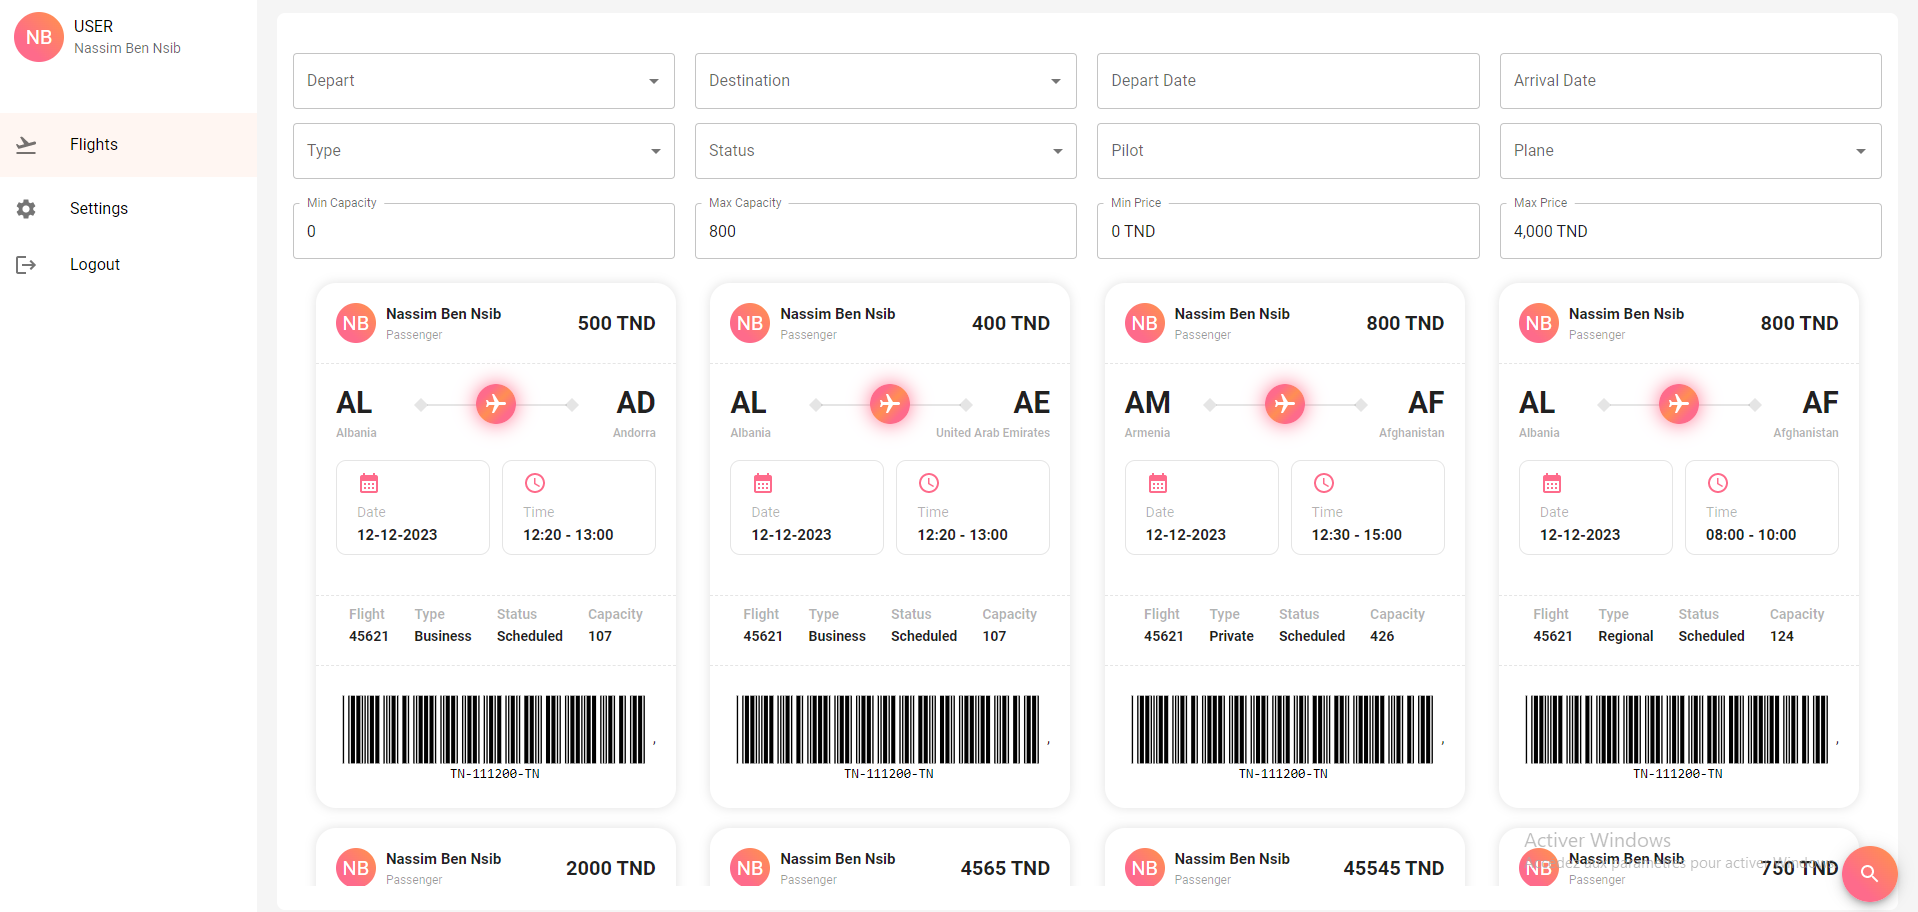This screenshot has height=912, width=1918.
Task: Click the barcode on the first ticket
Action: [x=494, y=729]
